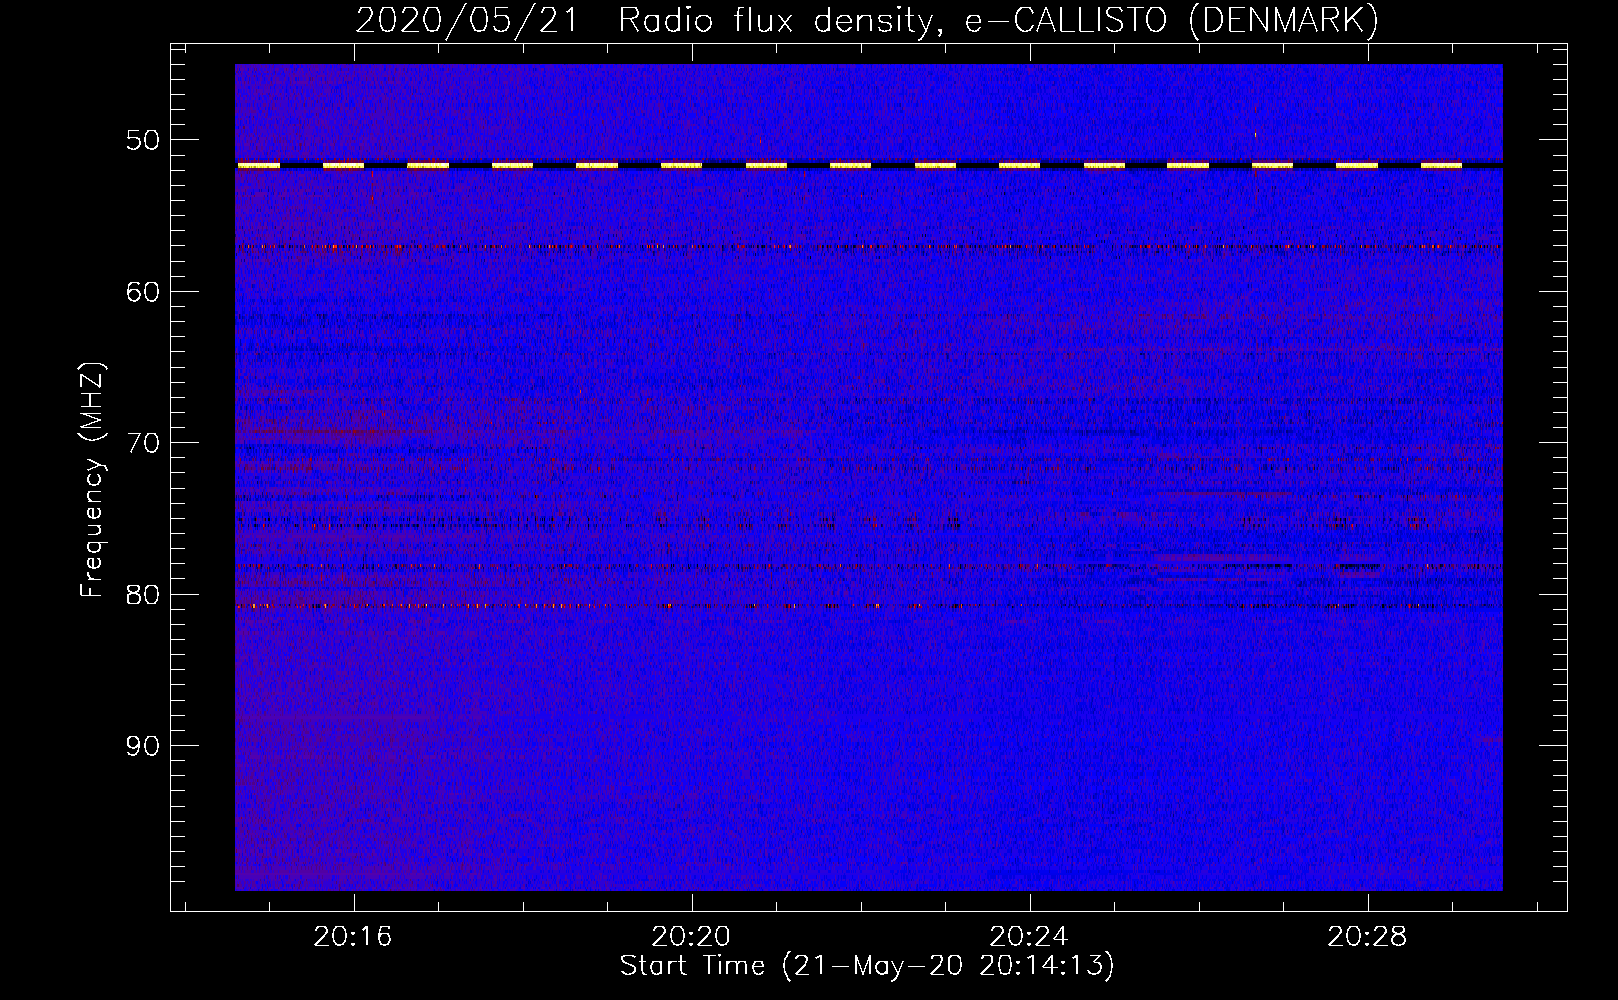Click the plot title 'Radio flux density, e-CALLISTO (DENMARK)'

[x=998, y=20]
